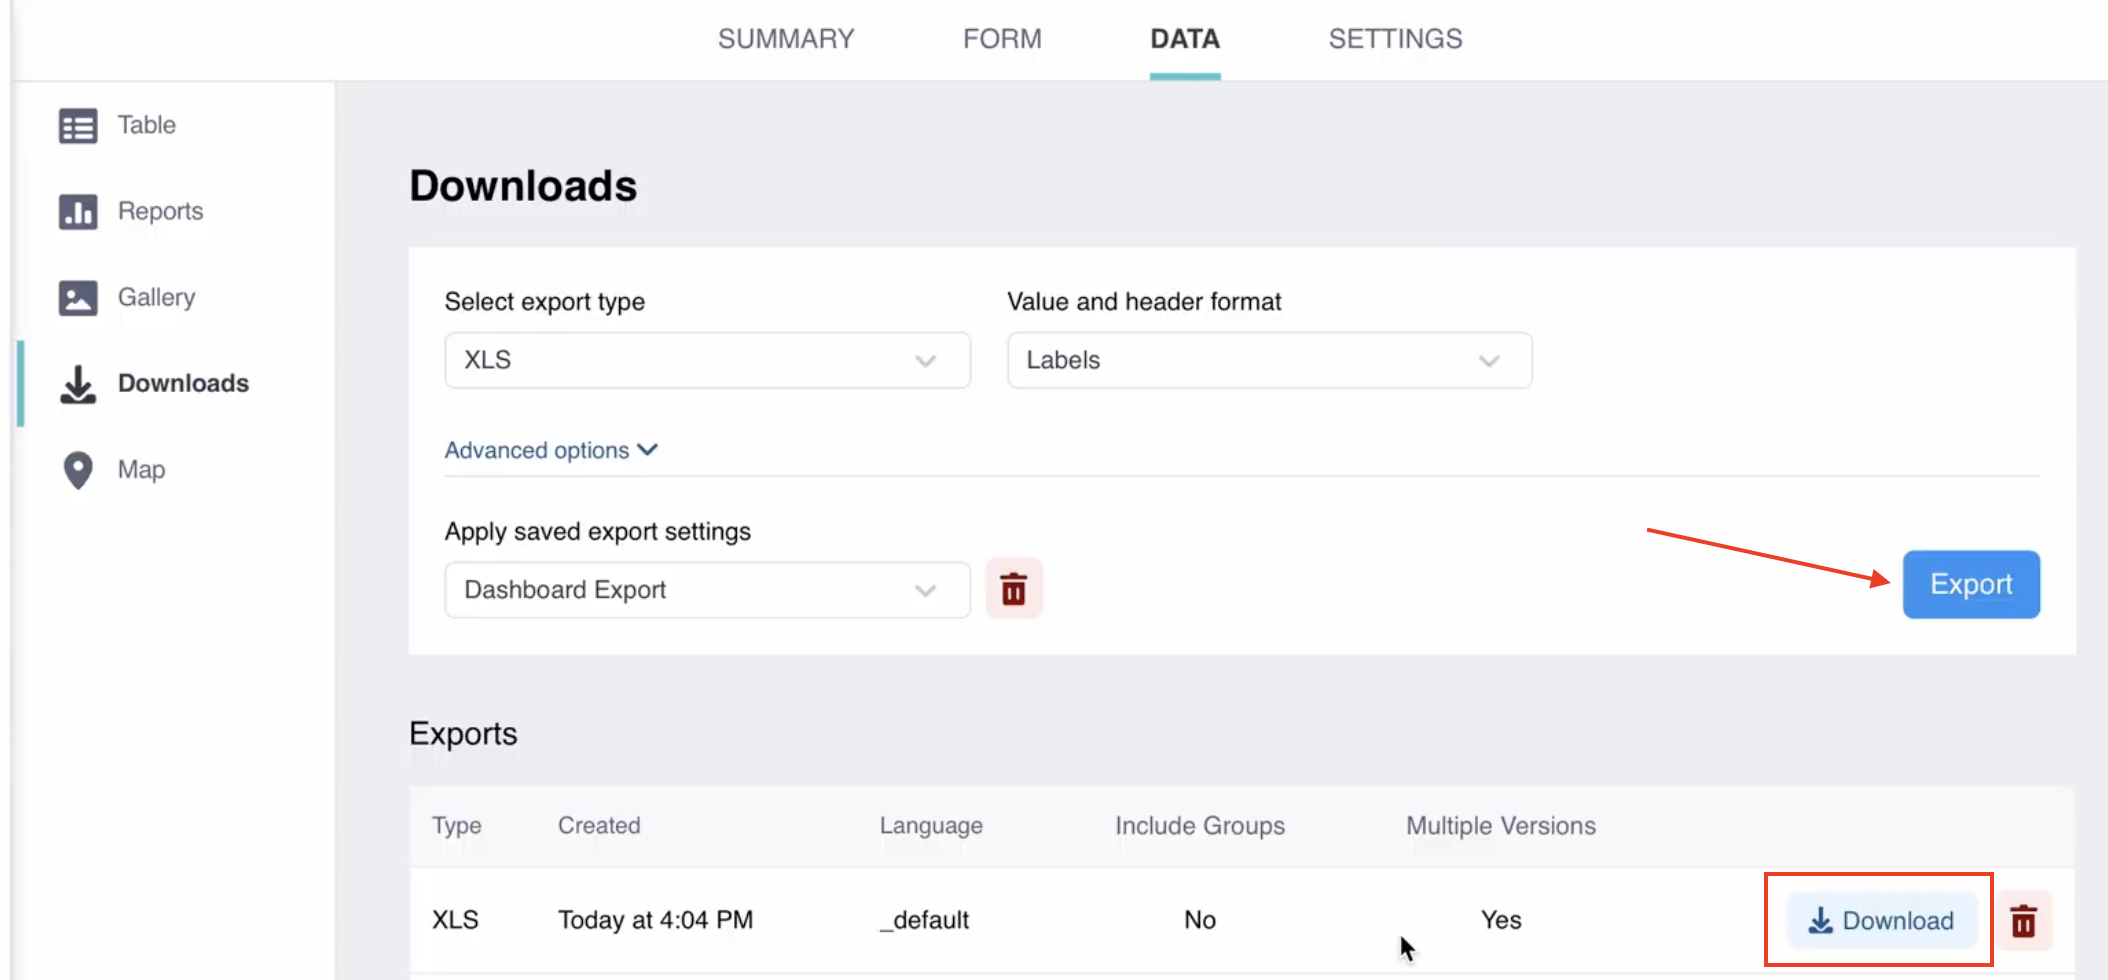Delete the XLS export created today
This screenshot has height=980, width=2108.
[x=2024, y=920]
